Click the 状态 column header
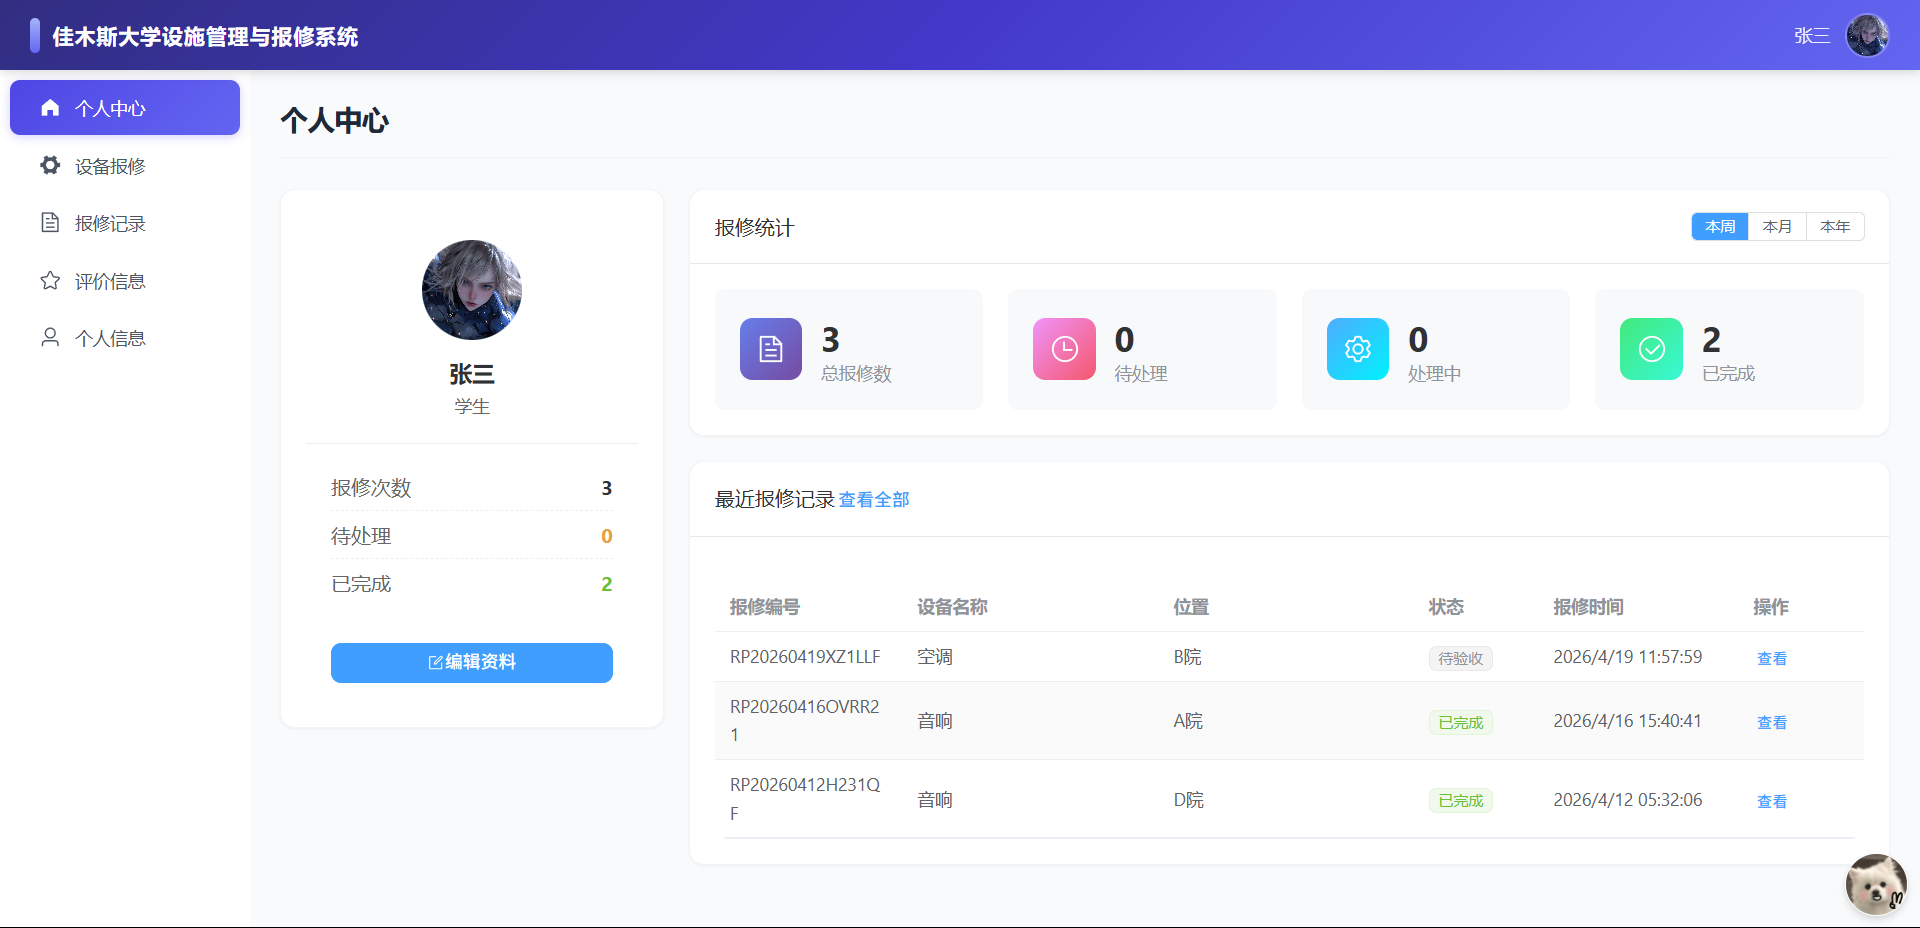This screenshot has height=928, width=1920. coord(1446,607)
